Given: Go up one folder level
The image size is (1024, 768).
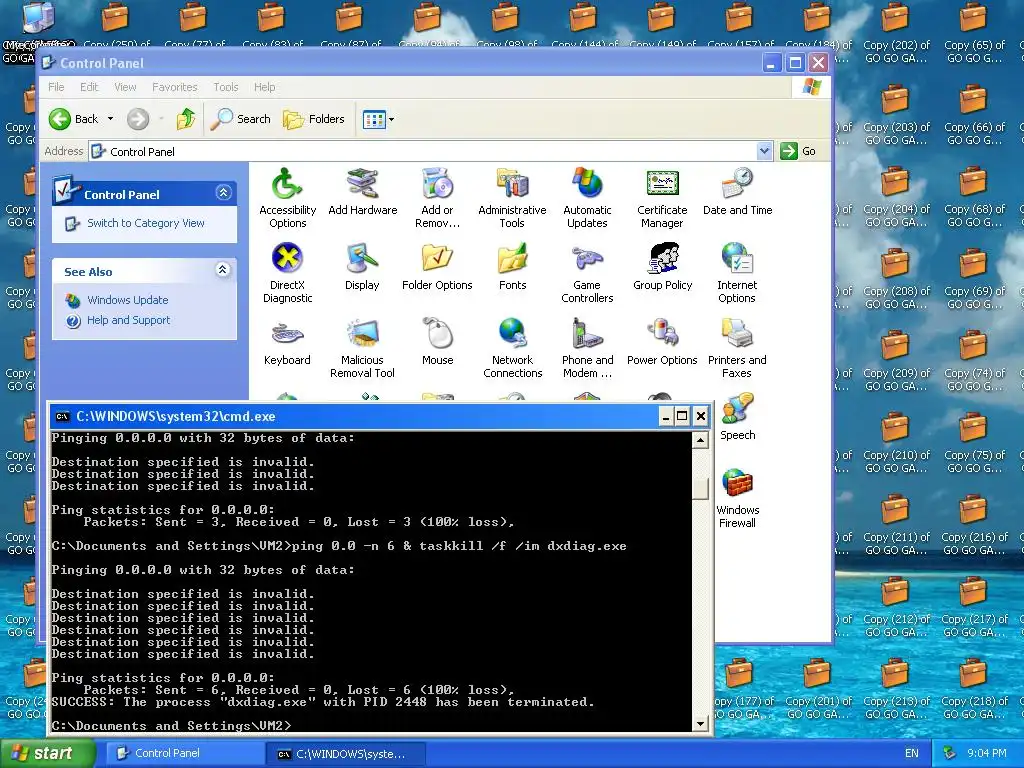Looking at the screenshot, I should [186, 119].
